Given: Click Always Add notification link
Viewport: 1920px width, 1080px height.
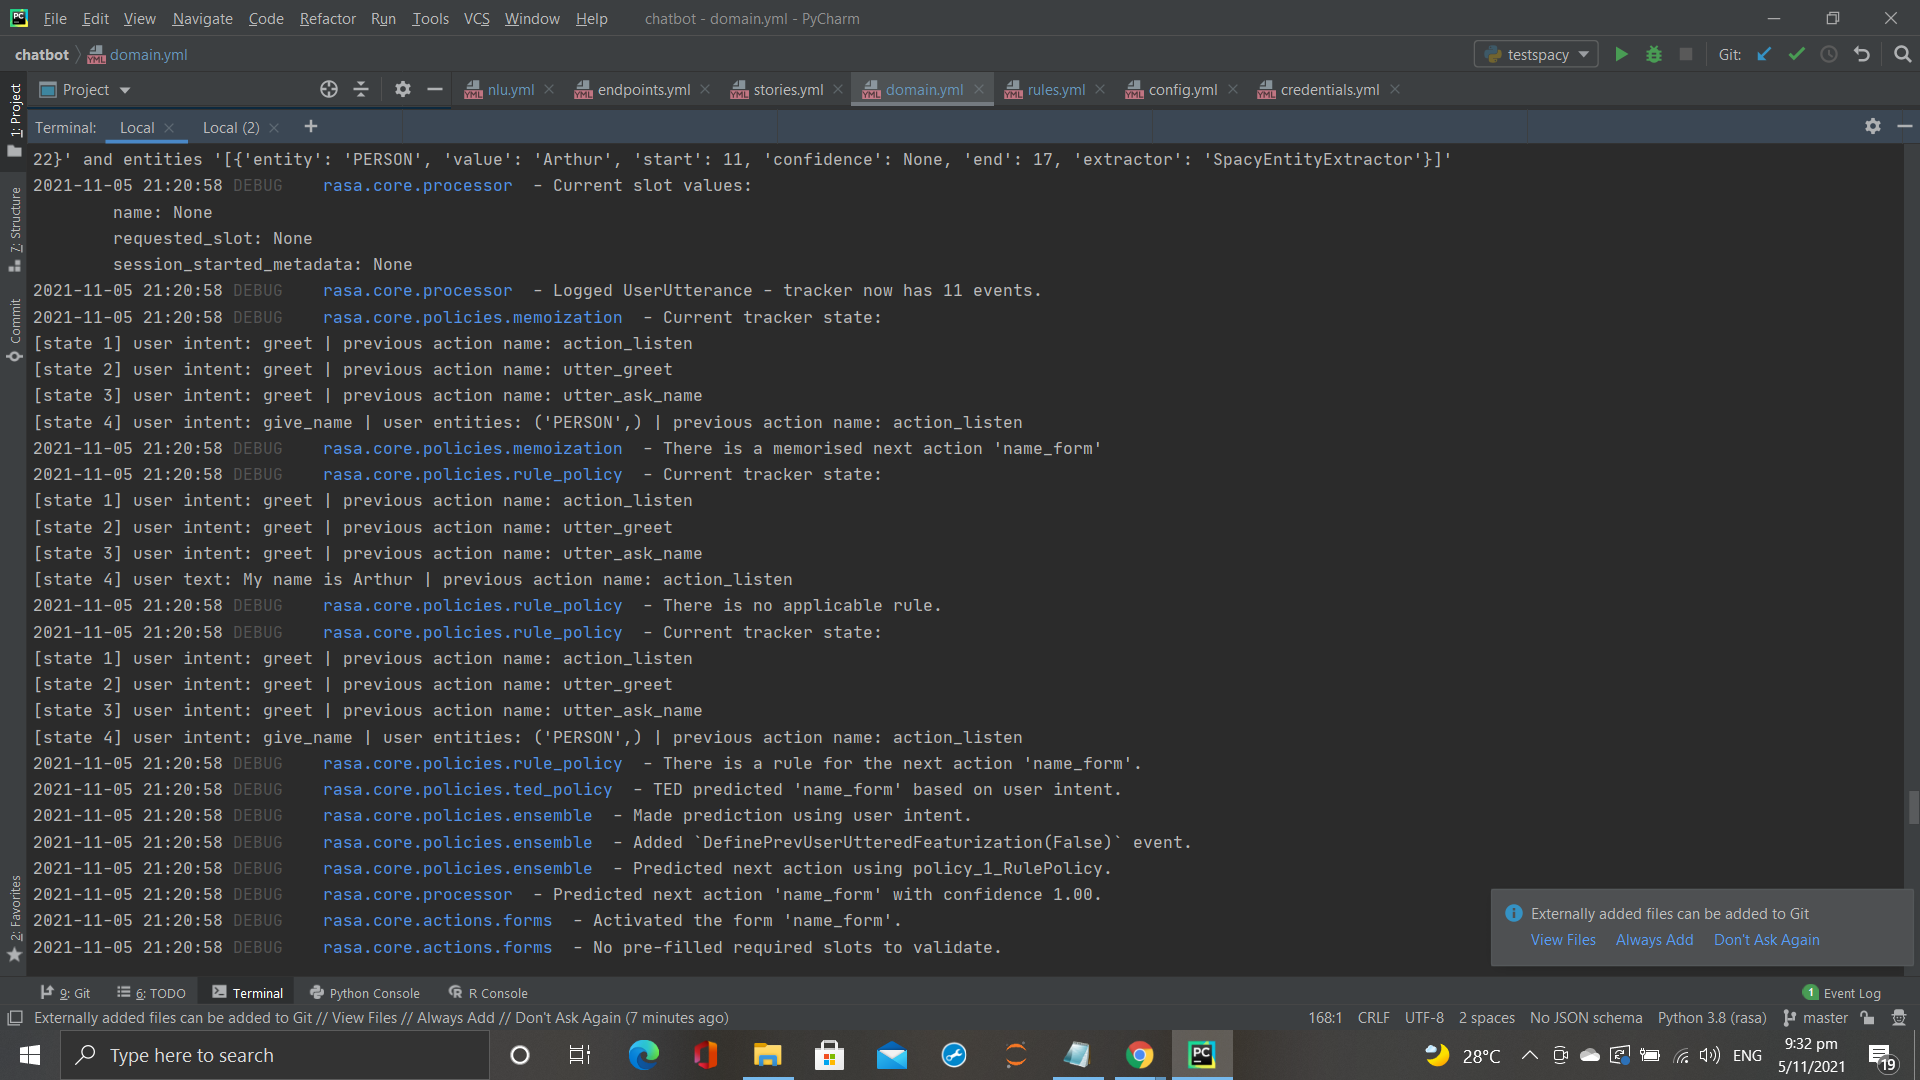Looking at the screenshot, I should click(1654, 940).
